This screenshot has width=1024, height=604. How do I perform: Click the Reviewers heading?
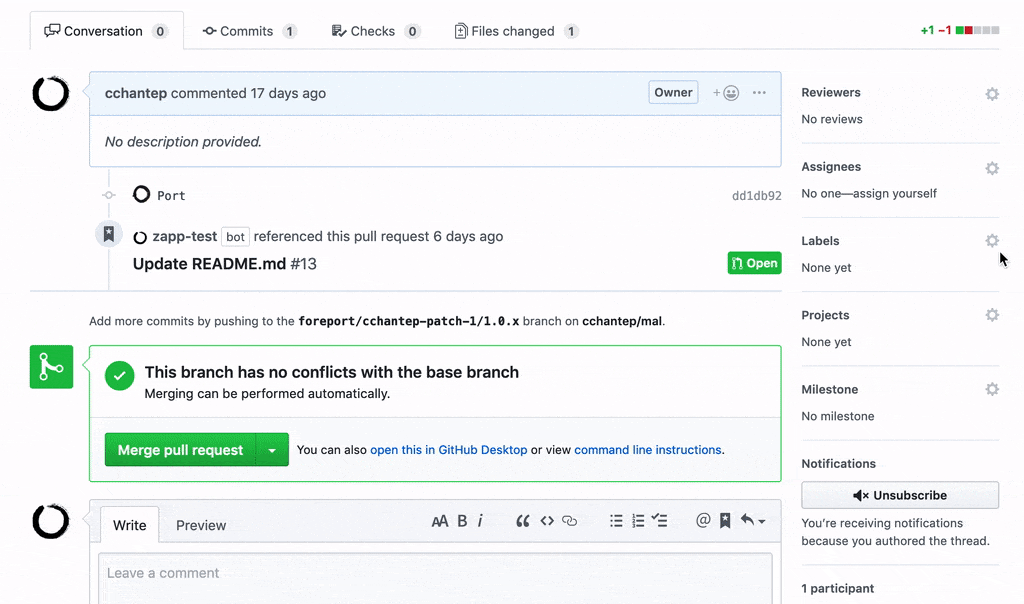click(x=831, y=93)
